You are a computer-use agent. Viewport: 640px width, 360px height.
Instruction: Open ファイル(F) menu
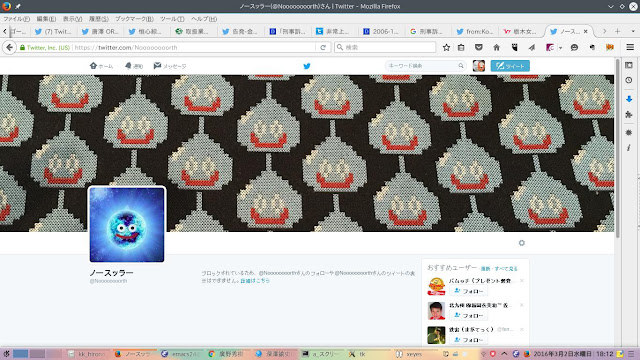coord(16,19)
